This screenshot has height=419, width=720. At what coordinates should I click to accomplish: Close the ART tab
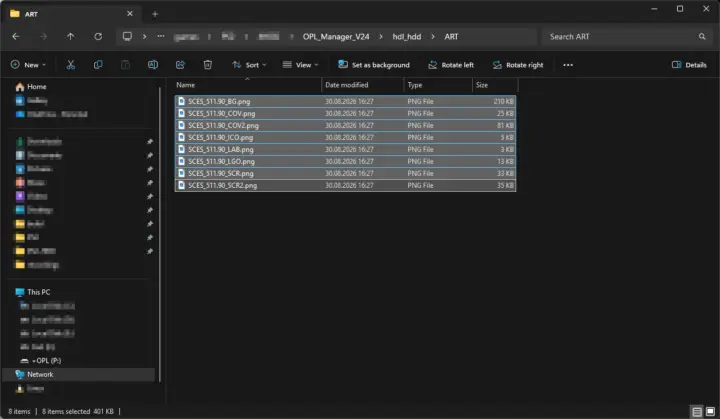[130, 14]
